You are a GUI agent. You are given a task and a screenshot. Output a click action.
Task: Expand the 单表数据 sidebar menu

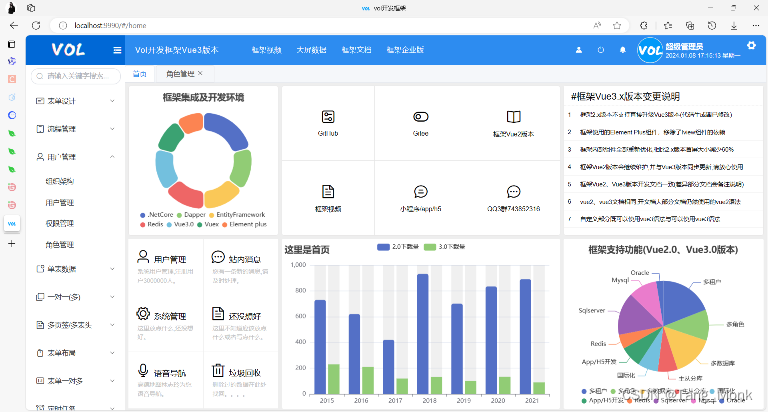[74, 269]
